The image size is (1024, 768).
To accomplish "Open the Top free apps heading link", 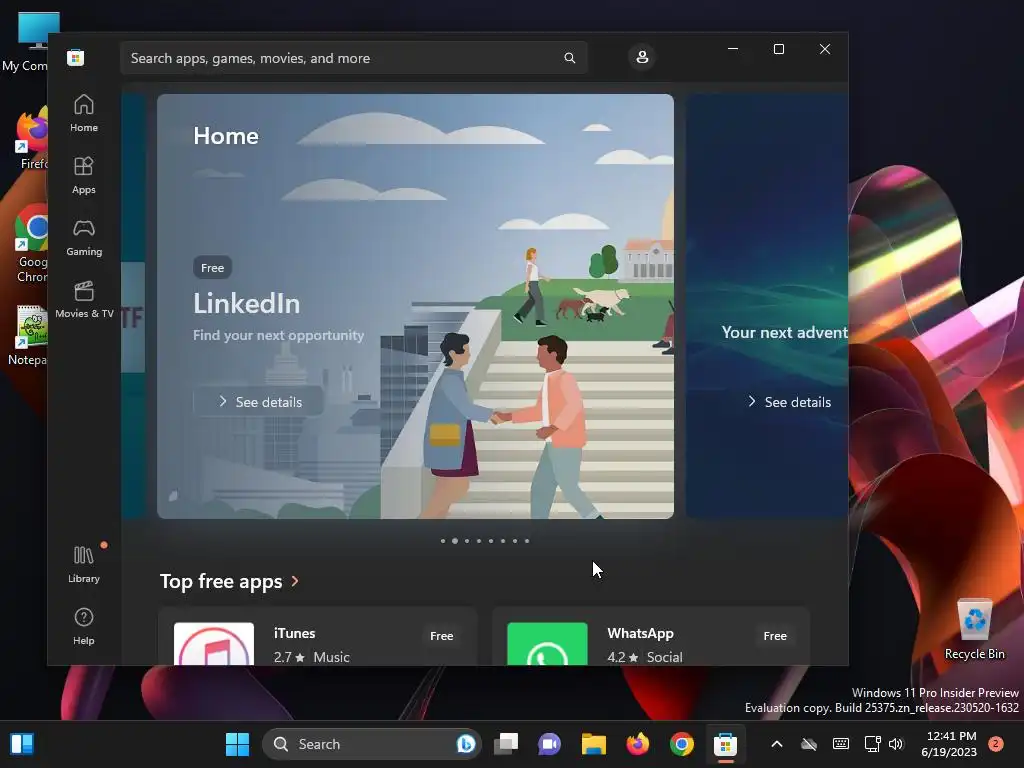I will (x=221, y=581).
